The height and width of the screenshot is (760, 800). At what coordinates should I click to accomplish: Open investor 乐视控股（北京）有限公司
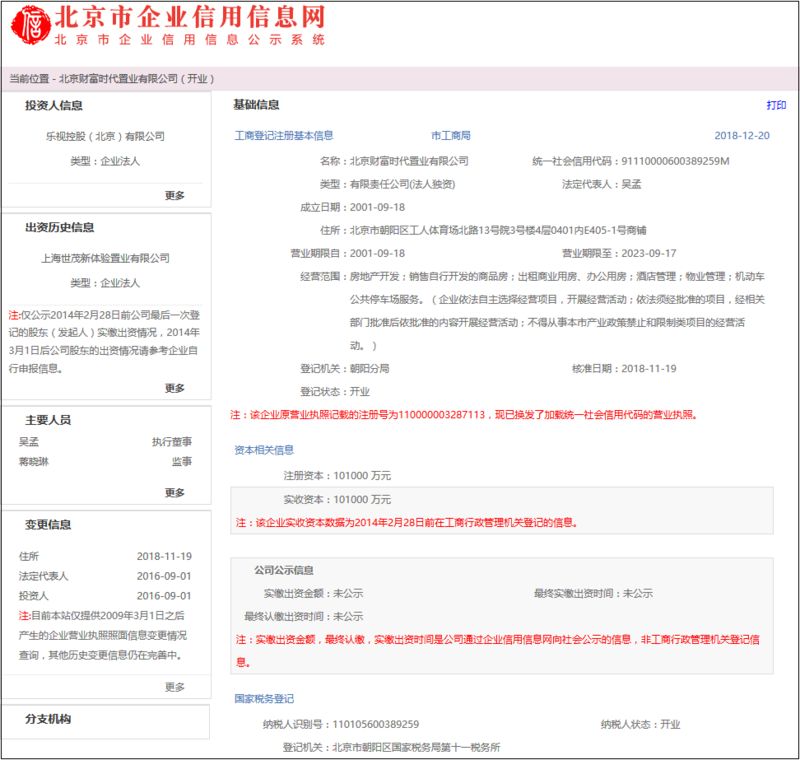[x=105, y=136]
